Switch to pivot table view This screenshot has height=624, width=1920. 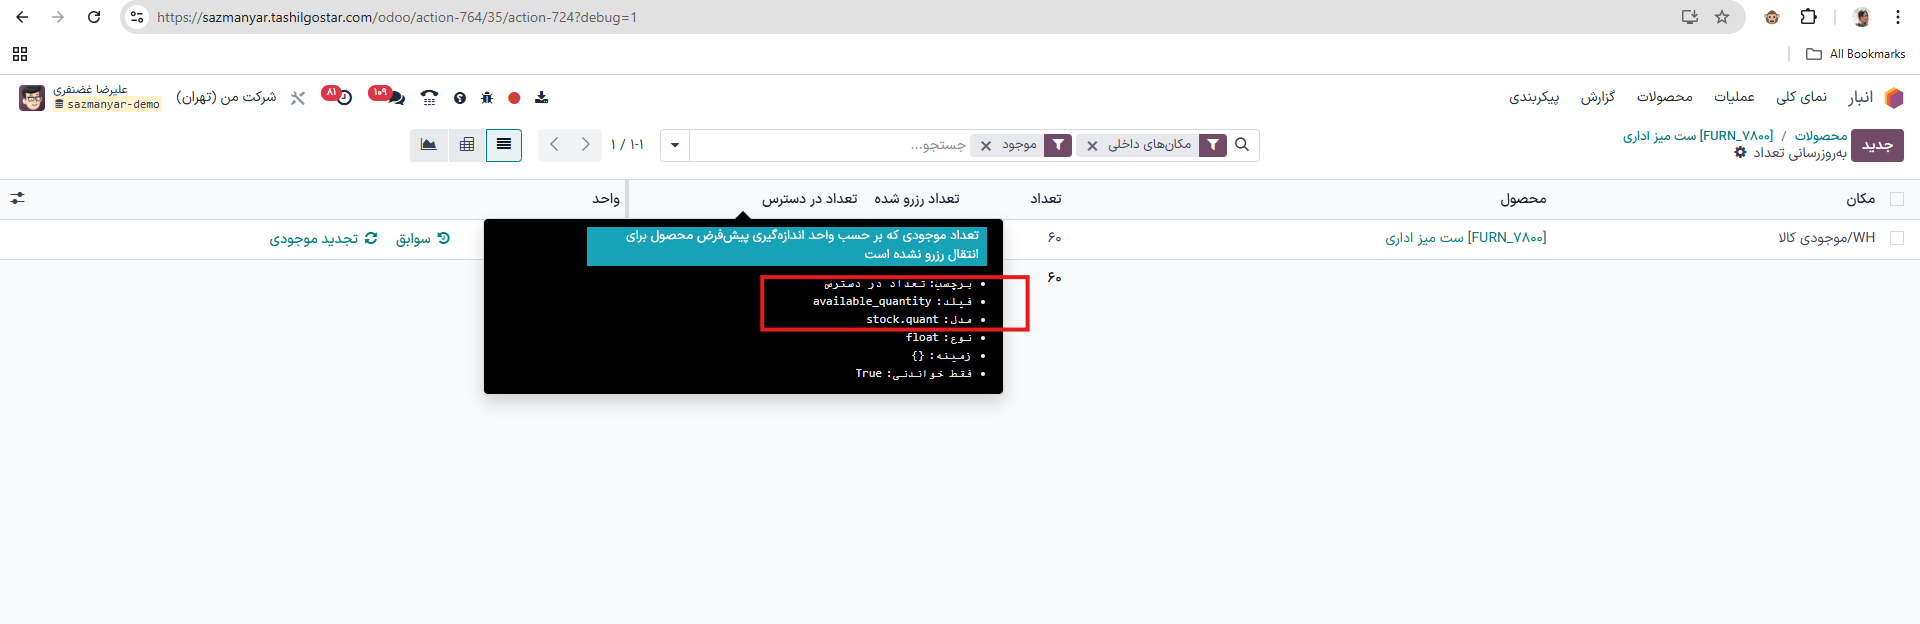466,145
